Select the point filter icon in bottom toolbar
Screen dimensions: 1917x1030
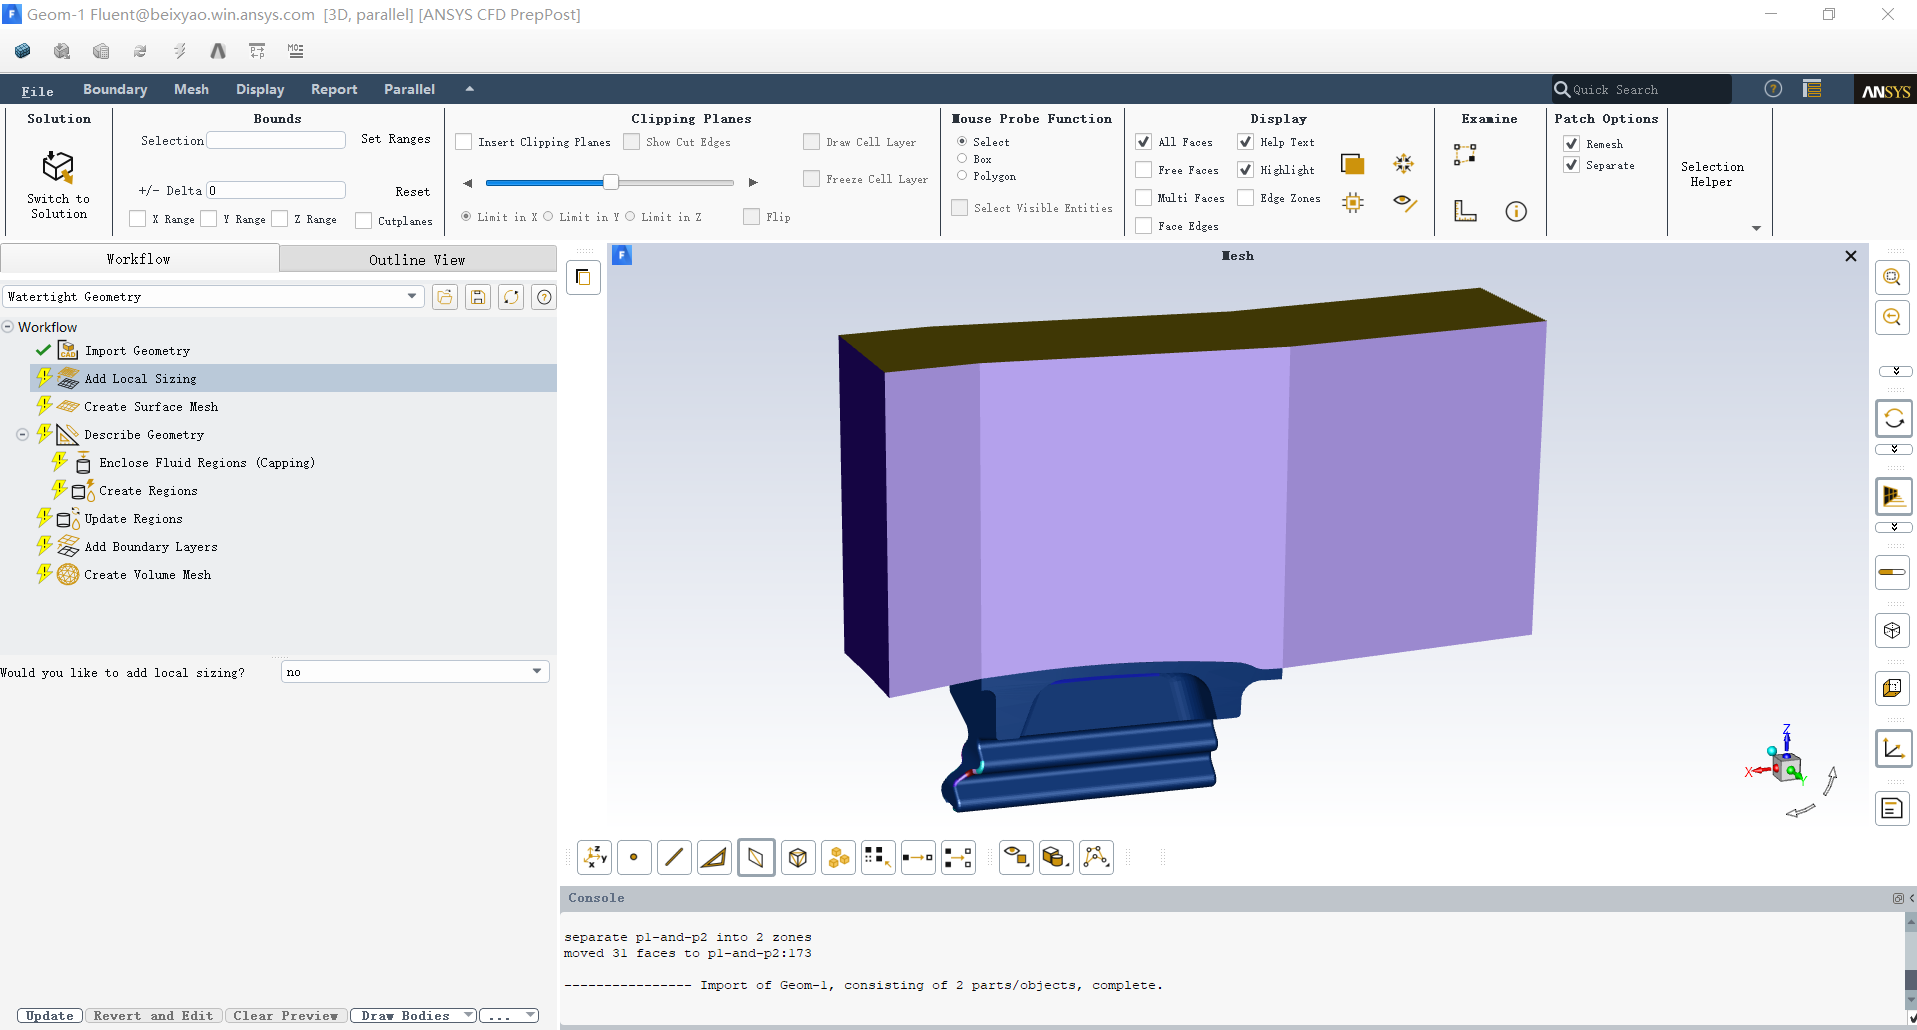634,857
